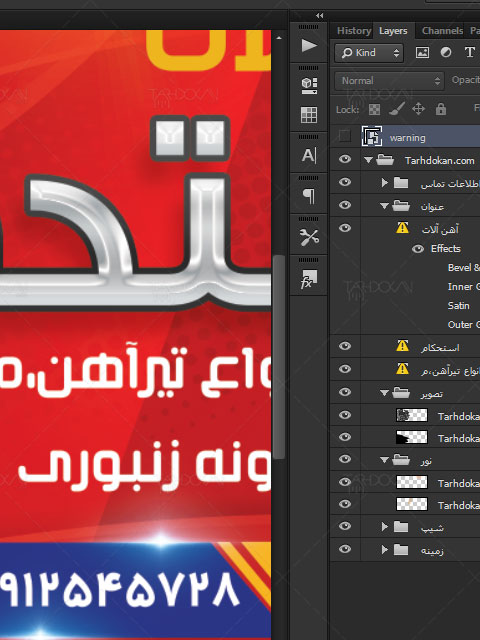Image resolution: width=480 pixels, height=640 pixels.
Task: Expand the اطلاعات تماس group
Action: pos(384,183)
